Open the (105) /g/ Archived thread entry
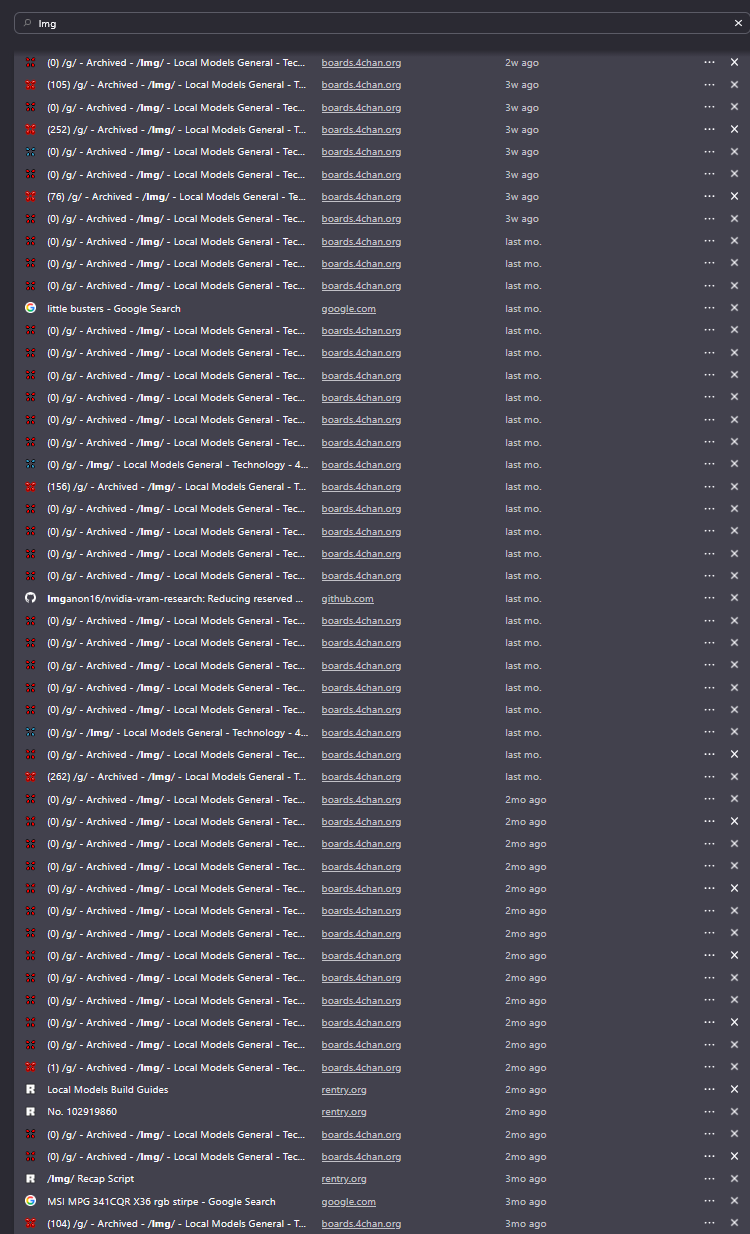750x1234 pixels. click(176, 85)
